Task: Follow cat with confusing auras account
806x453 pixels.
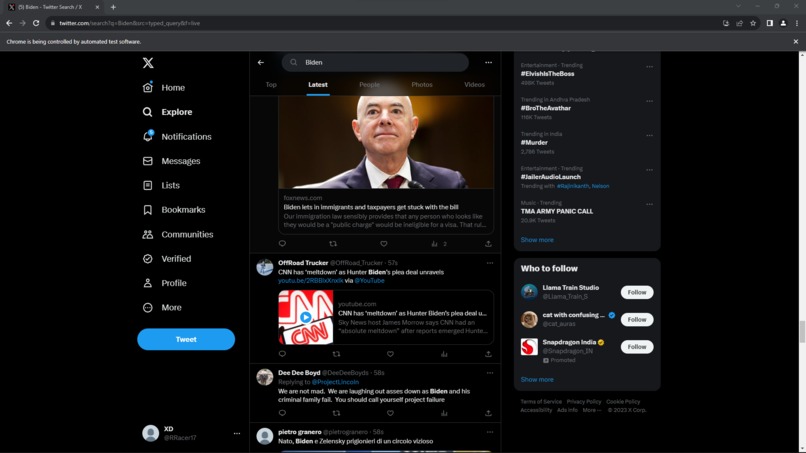Action: click(x=637, y=319)
